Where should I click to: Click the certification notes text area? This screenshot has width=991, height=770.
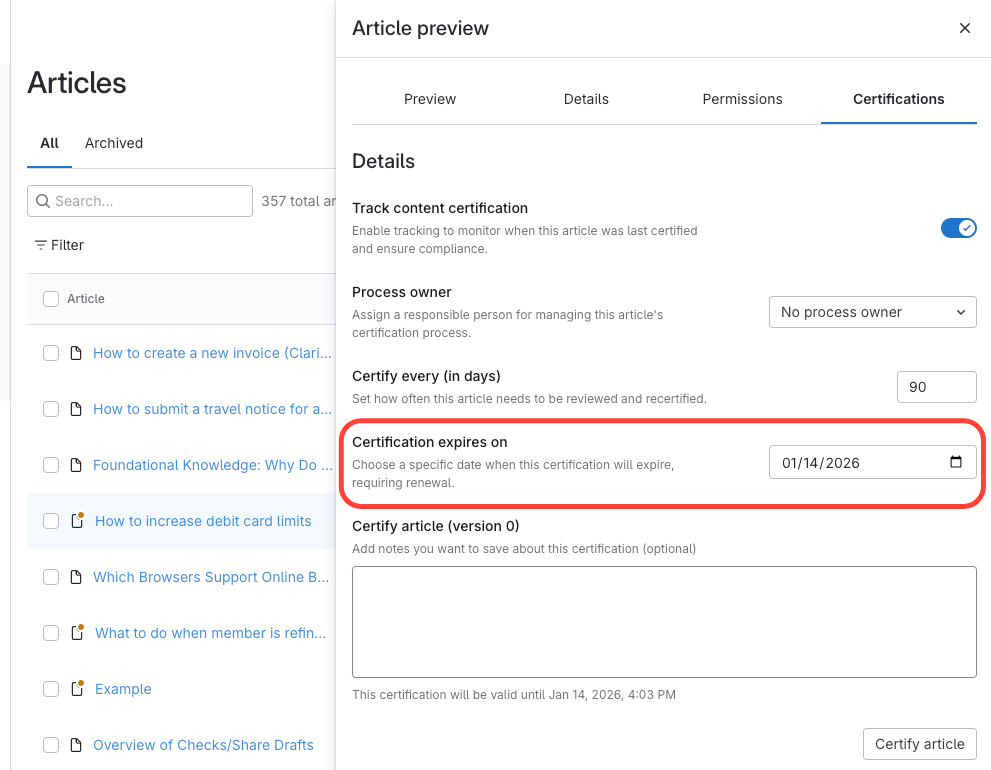coord(664,622)
